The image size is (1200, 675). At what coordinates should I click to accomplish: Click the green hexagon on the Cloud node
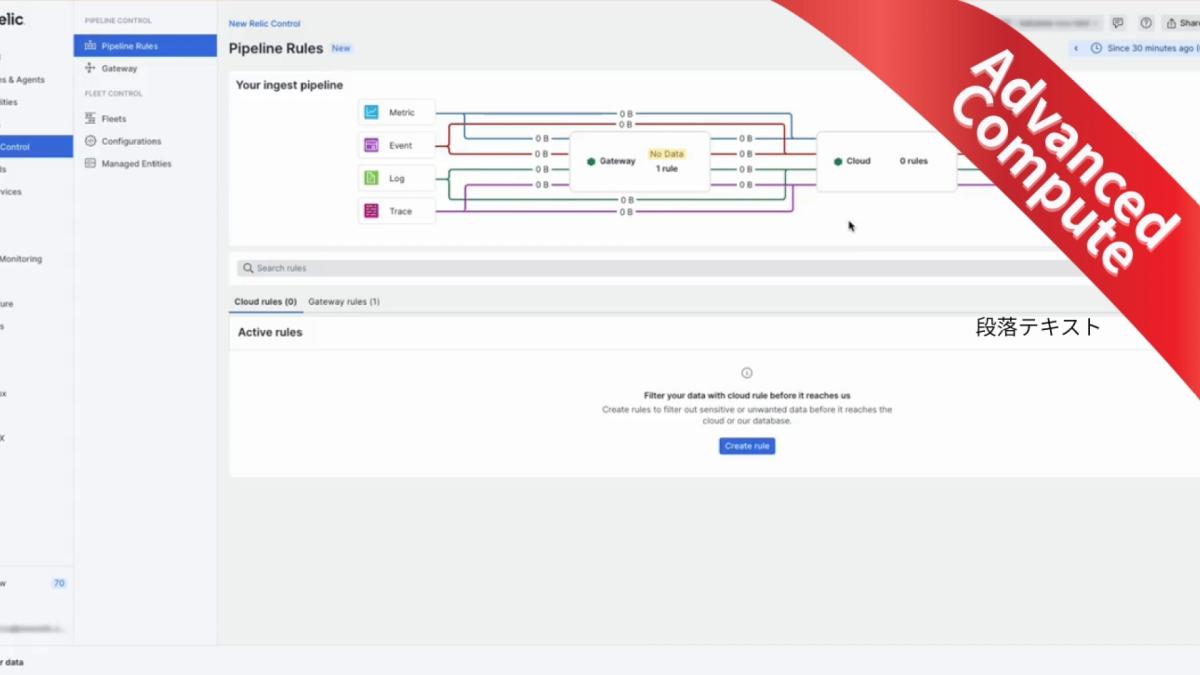pyautogui.click(x=838, y=161)
